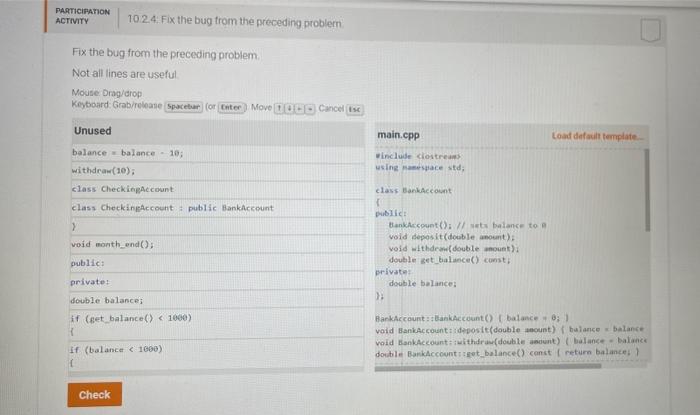Click 'void withdraw(double amount);' line in main.cpp
The image size is (700, 415).
tap(454, 249)
